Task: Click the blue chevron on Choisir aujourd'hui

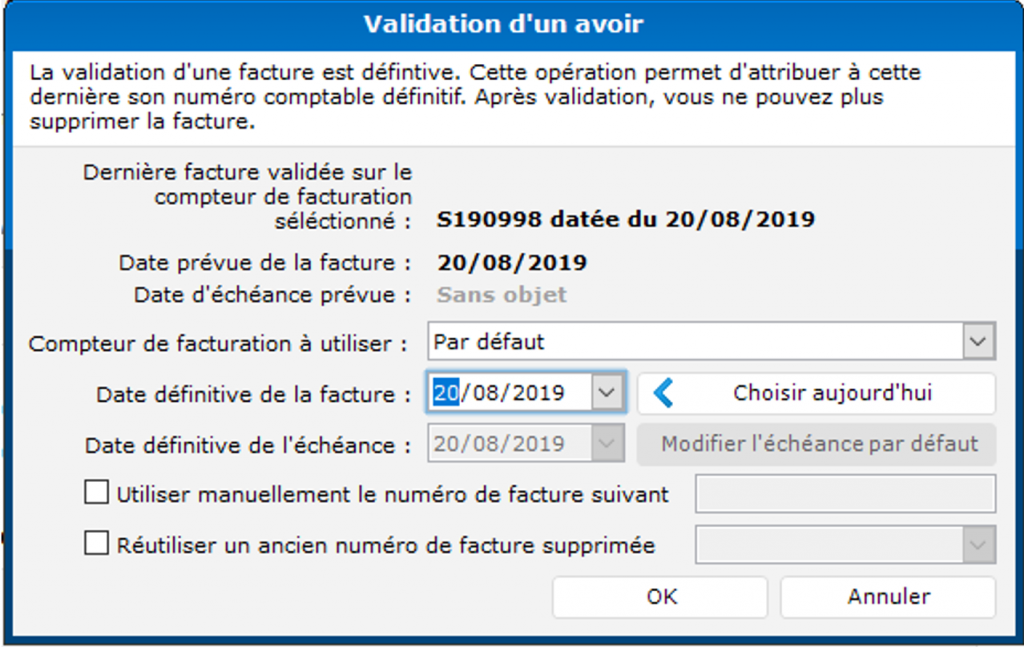Action: pos(662,394)
